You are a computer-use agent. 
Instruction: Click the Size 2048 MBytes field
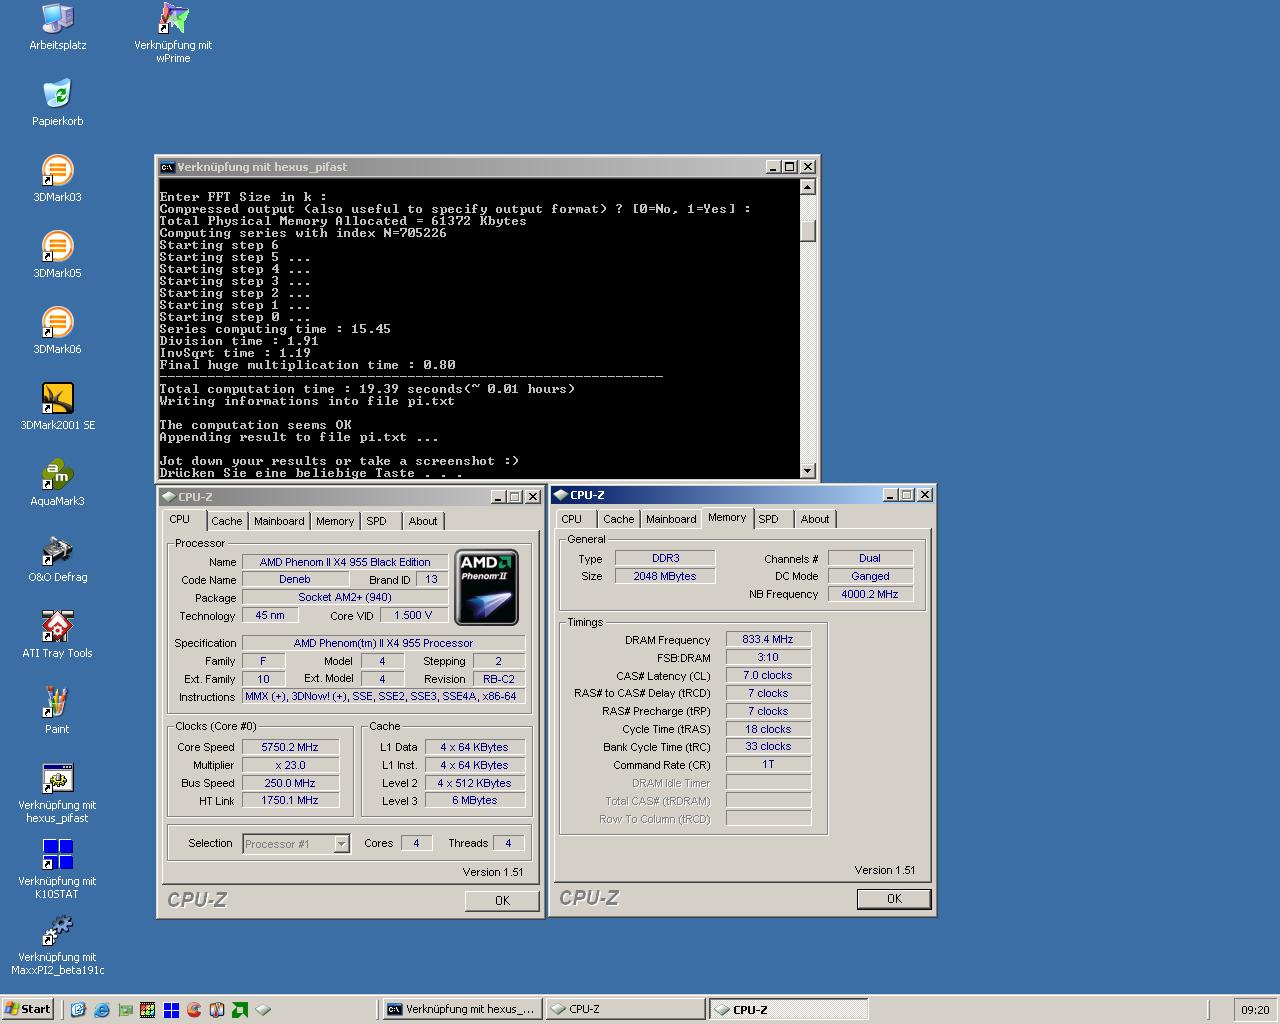[x=665, y=576]
